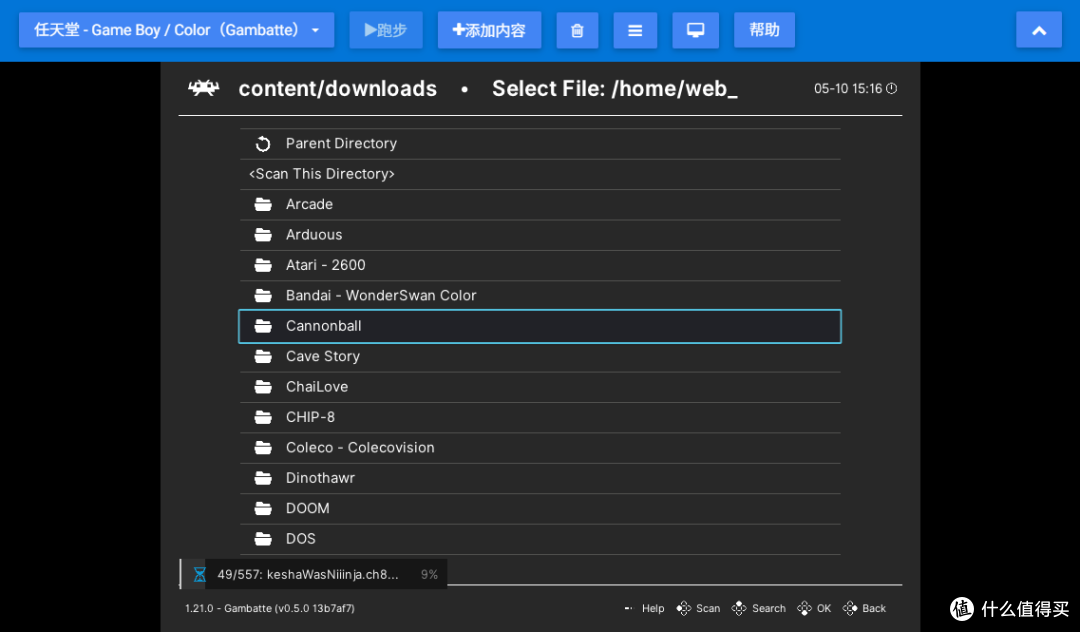Screen dimensions: 1080x632
Task: Select <Scan This Directory> entry
Action: (540, 174)
